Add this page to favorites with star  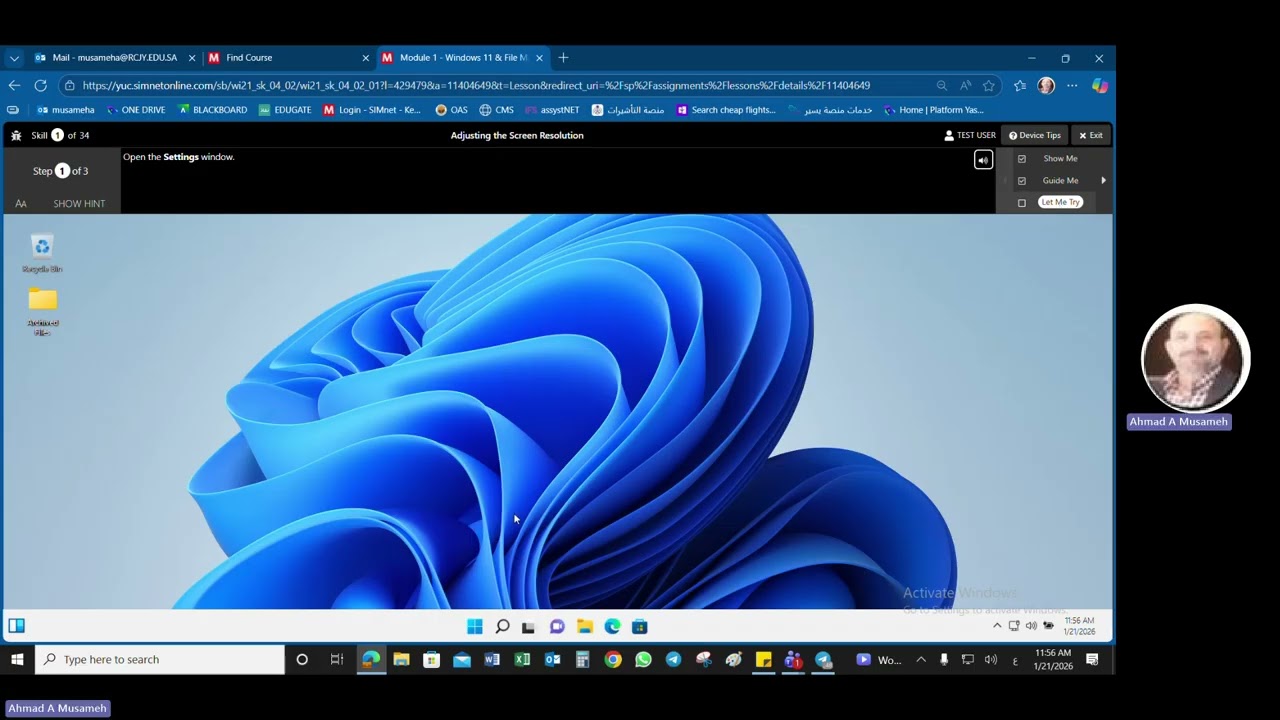(989, 86)
